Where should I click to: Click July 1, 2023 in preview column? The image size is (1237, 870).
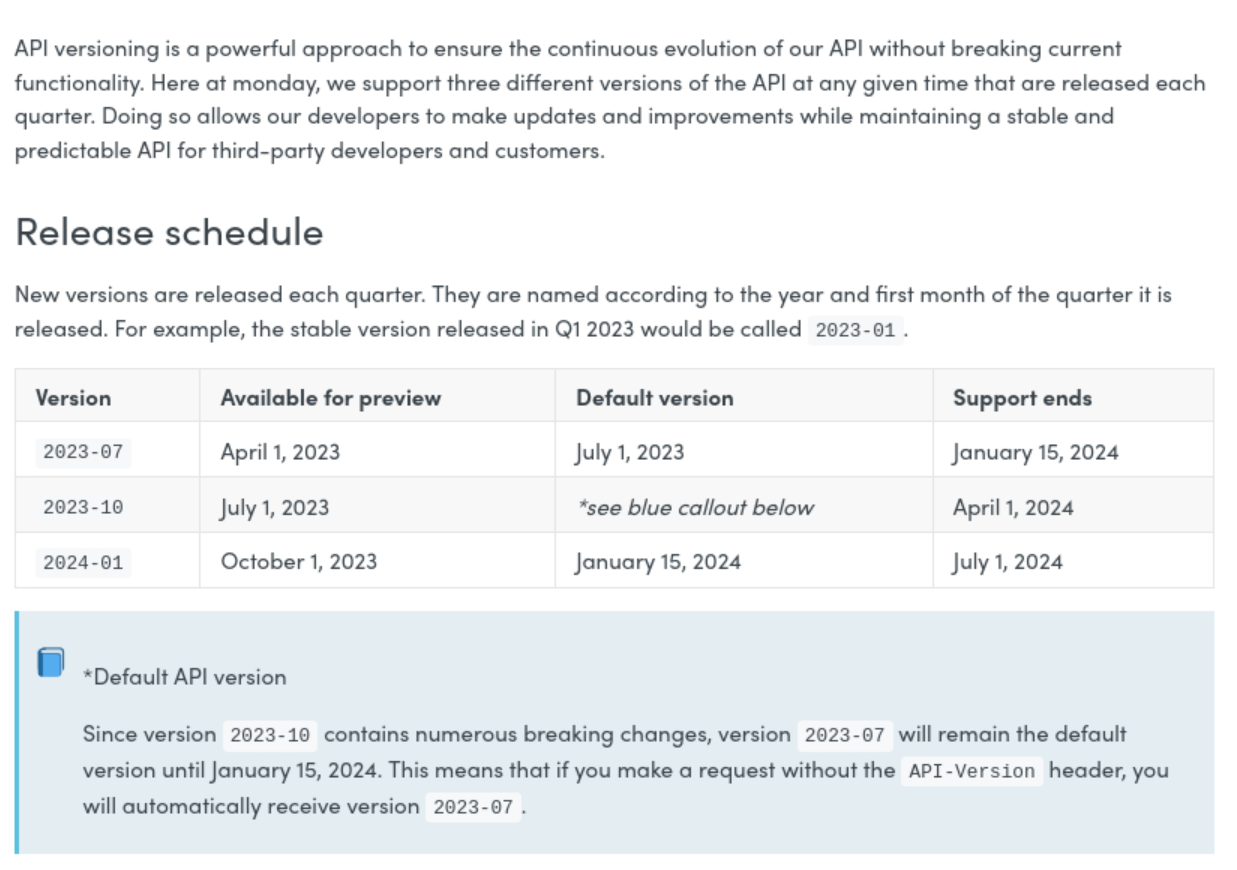pos(275,507)
